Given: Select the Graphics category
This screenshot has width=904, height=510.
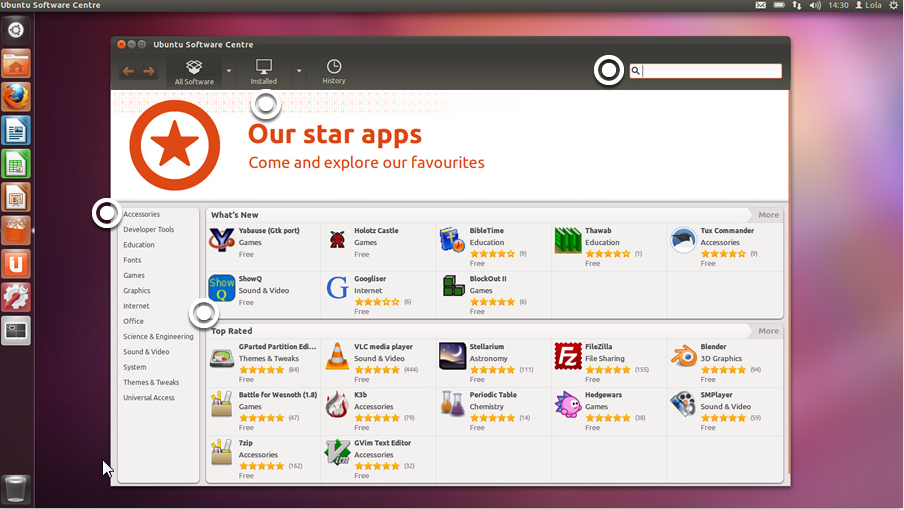Looking at the screenshot, I should (x=137, y=291).
